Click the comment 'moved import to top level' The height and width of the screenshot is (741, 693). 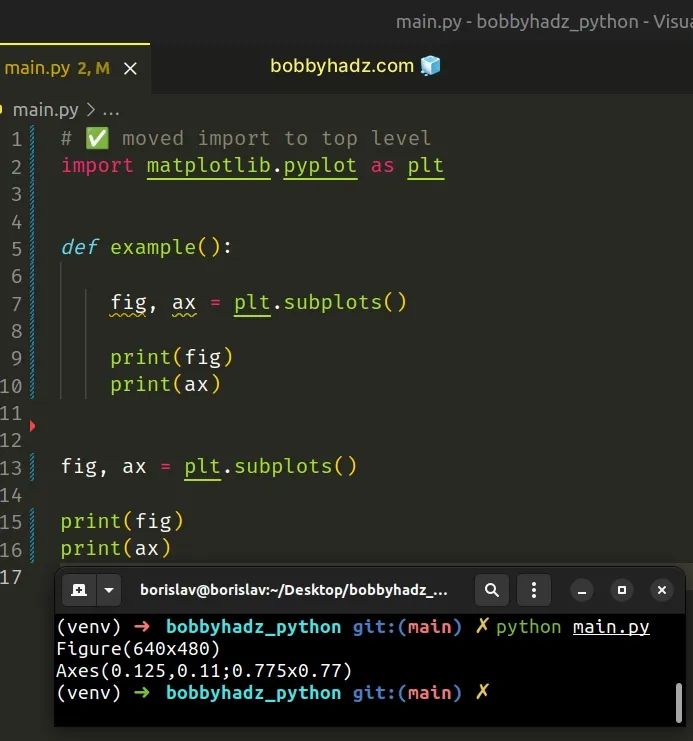tap(277, 138)
